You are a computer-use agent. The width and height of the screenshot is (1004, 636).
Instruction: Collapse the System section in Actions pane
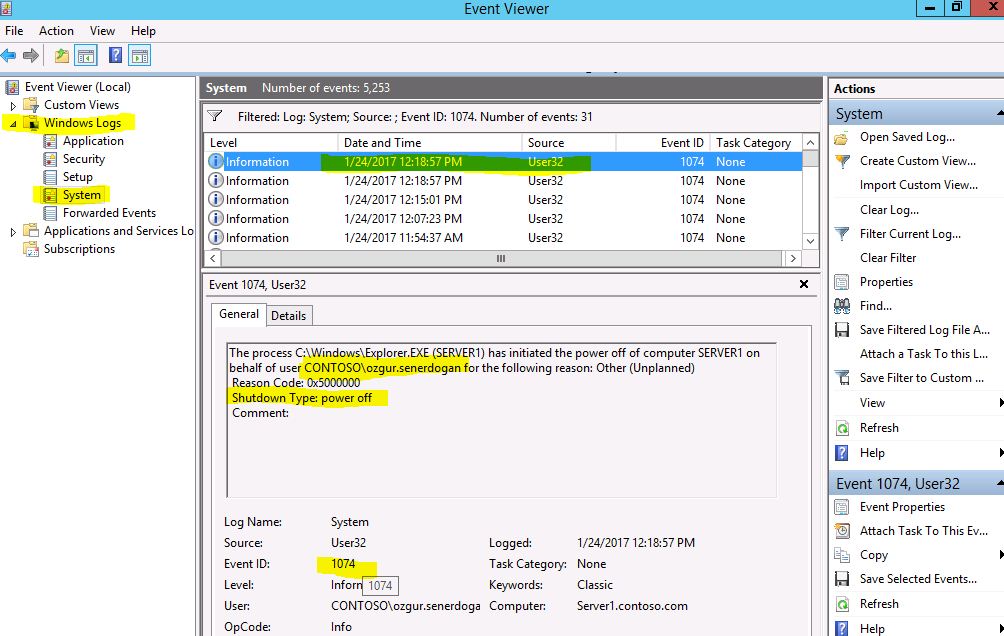tap(1000, 114)
